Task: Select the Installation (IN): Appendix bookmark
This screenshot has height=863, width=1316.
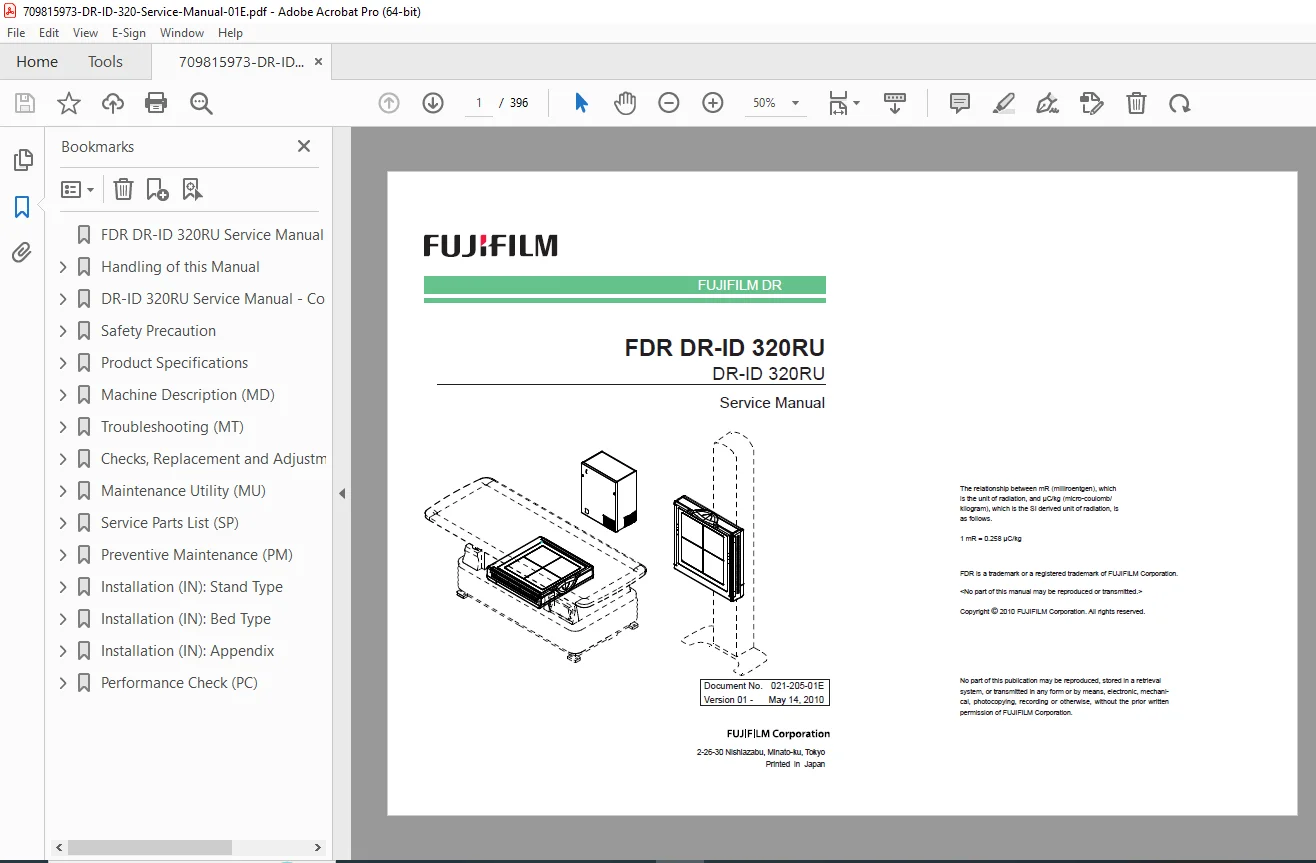Action: point(187,651)
